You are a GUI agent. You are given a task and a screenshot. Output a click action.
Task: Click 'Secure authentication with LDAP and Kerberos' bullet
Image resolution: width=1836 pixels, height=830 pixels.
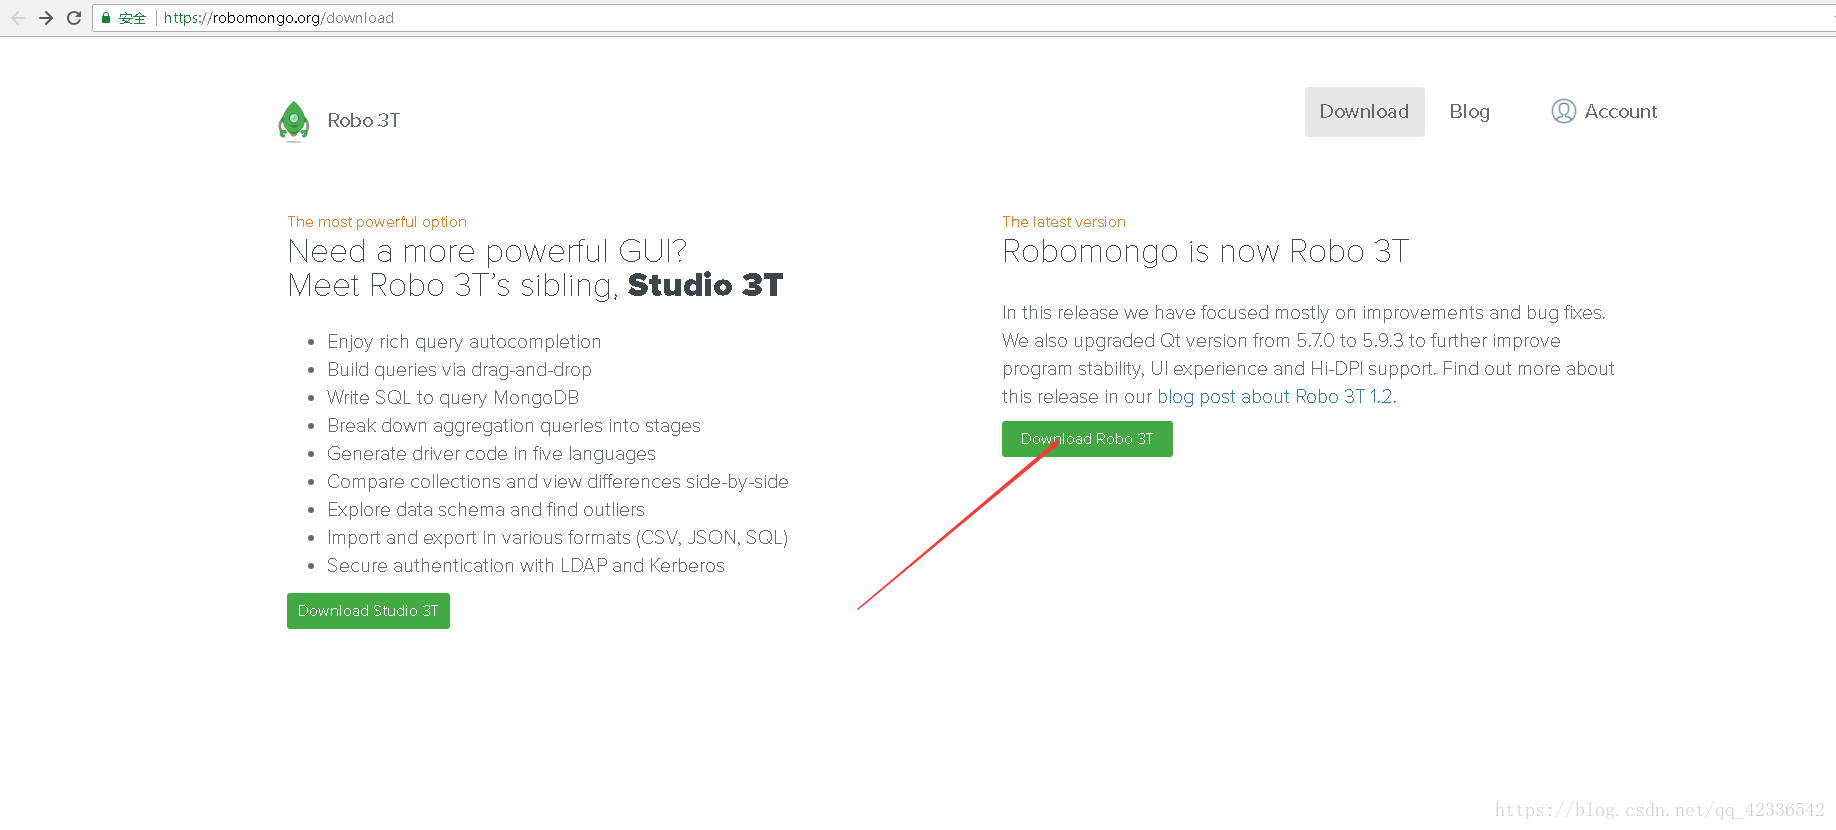point(526,566)
